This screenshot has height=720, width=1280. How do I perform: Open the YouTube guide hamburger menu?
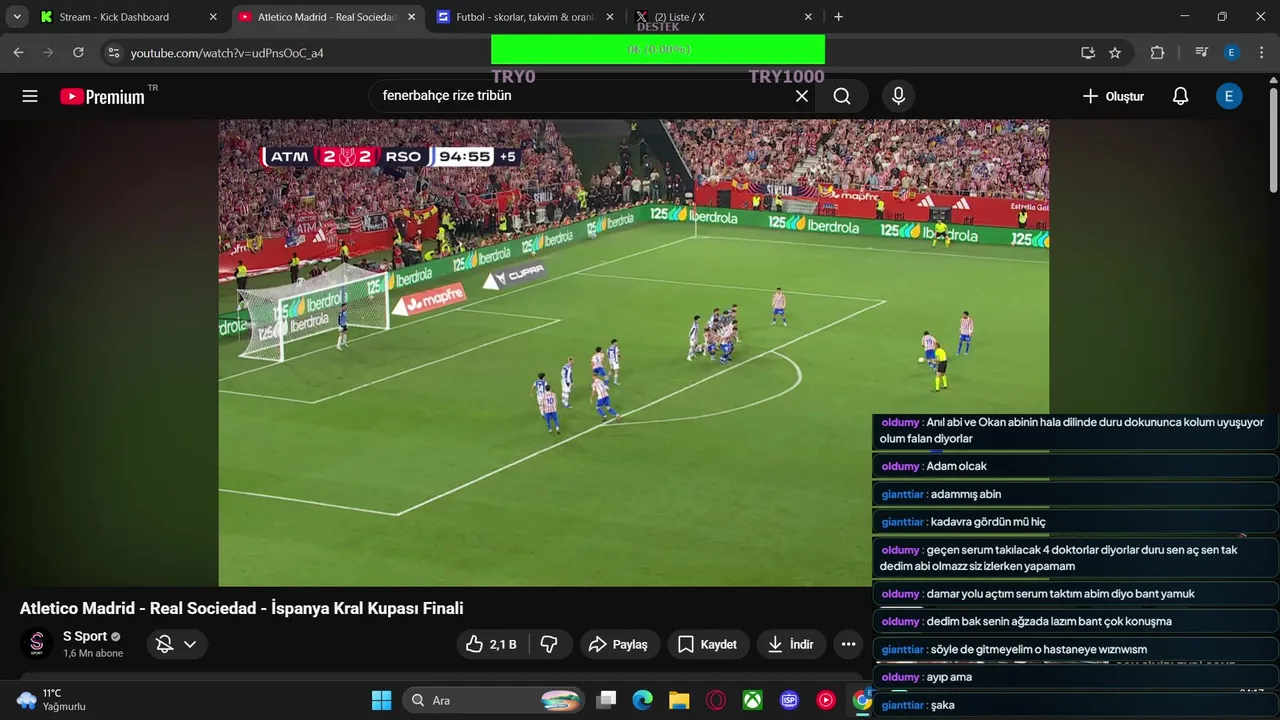pos(30,96)
